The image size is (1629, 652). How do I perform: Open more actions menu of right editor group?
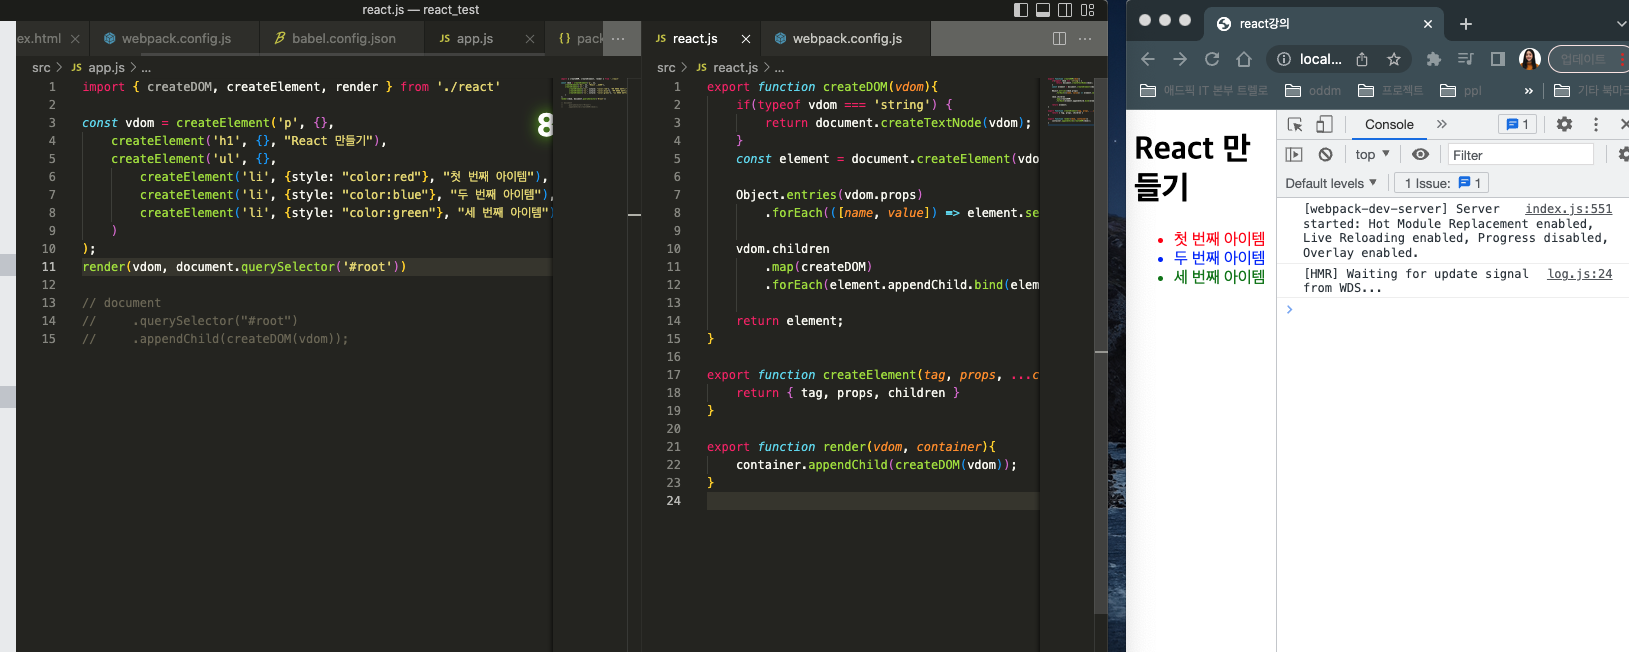pyautogui.click(x=1085, y=39)
